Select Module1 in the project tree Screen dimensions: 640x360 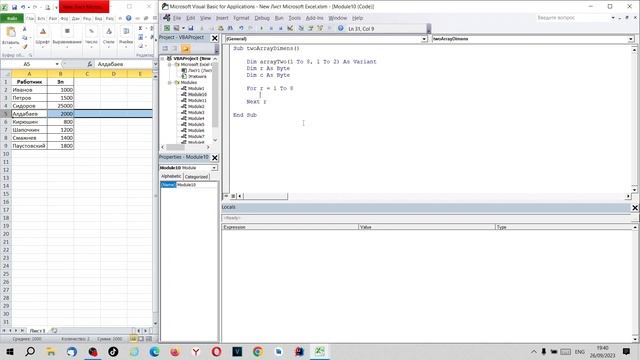[x=196, y=89]
